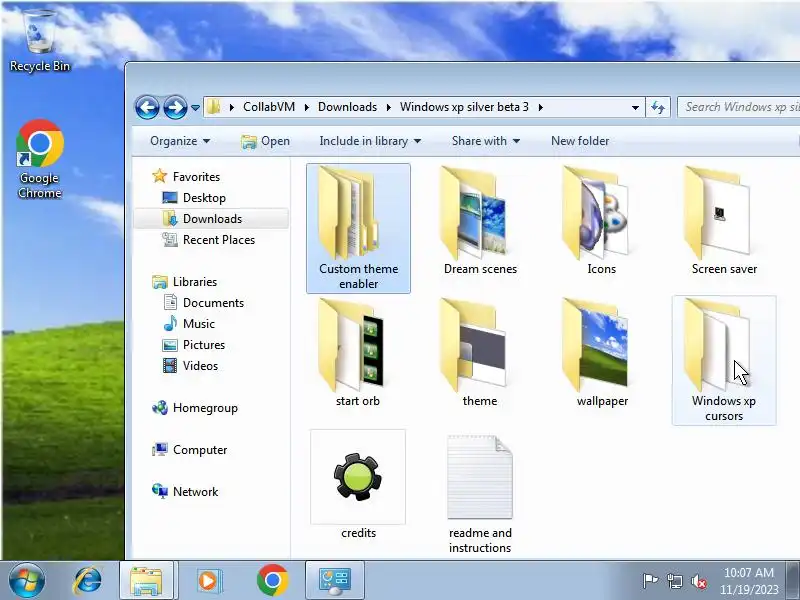
Task: Select Desktop under Favorites
Action: point(204,197)
